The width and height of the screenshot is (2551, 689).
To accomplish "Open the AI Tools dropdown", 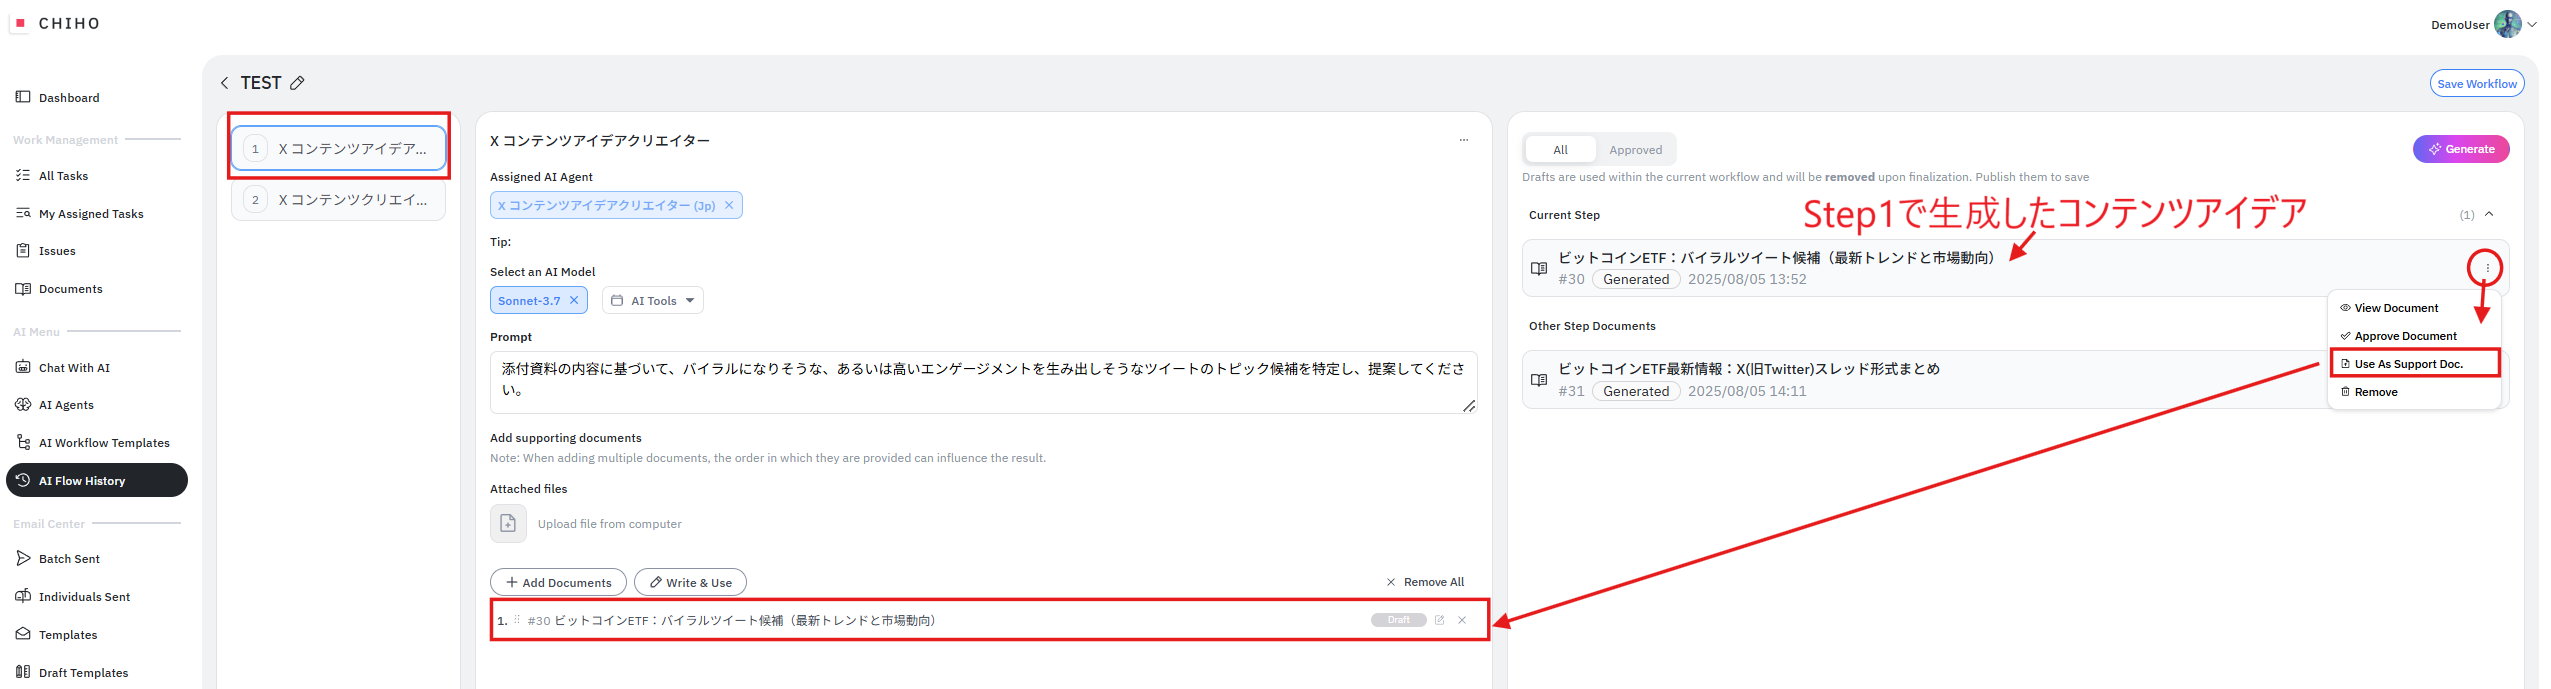I will (653, 300).
